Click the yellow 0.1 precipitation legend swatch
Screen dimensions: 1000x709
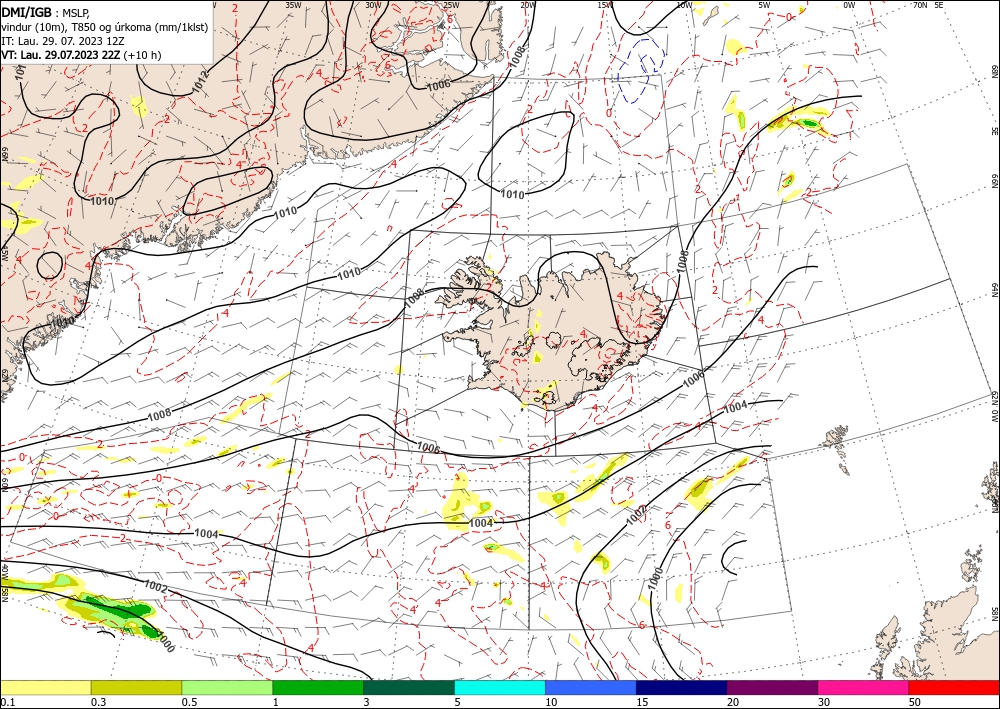click(x=45, y=687)
